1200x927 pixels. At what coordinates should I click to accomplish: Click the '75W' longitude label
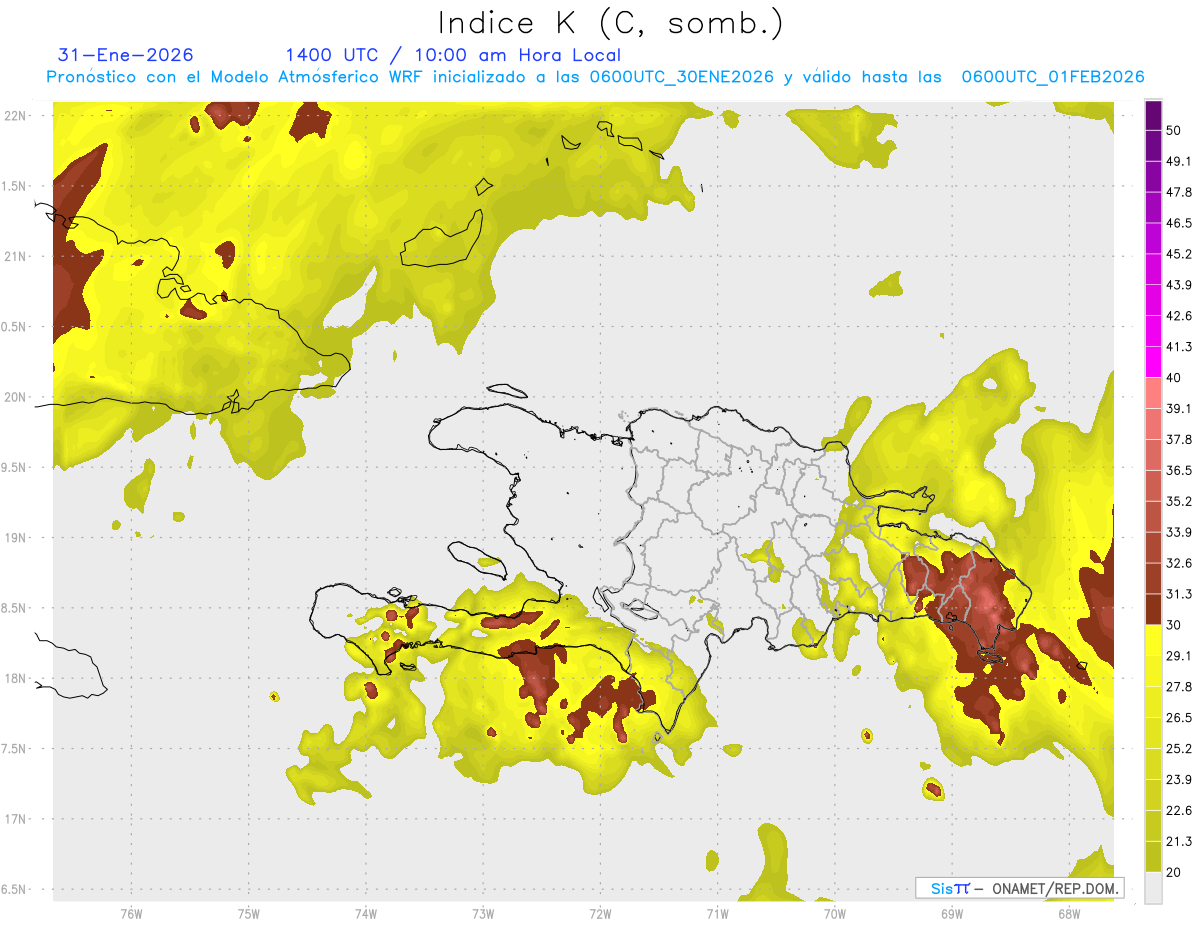[x=249, y=914]
